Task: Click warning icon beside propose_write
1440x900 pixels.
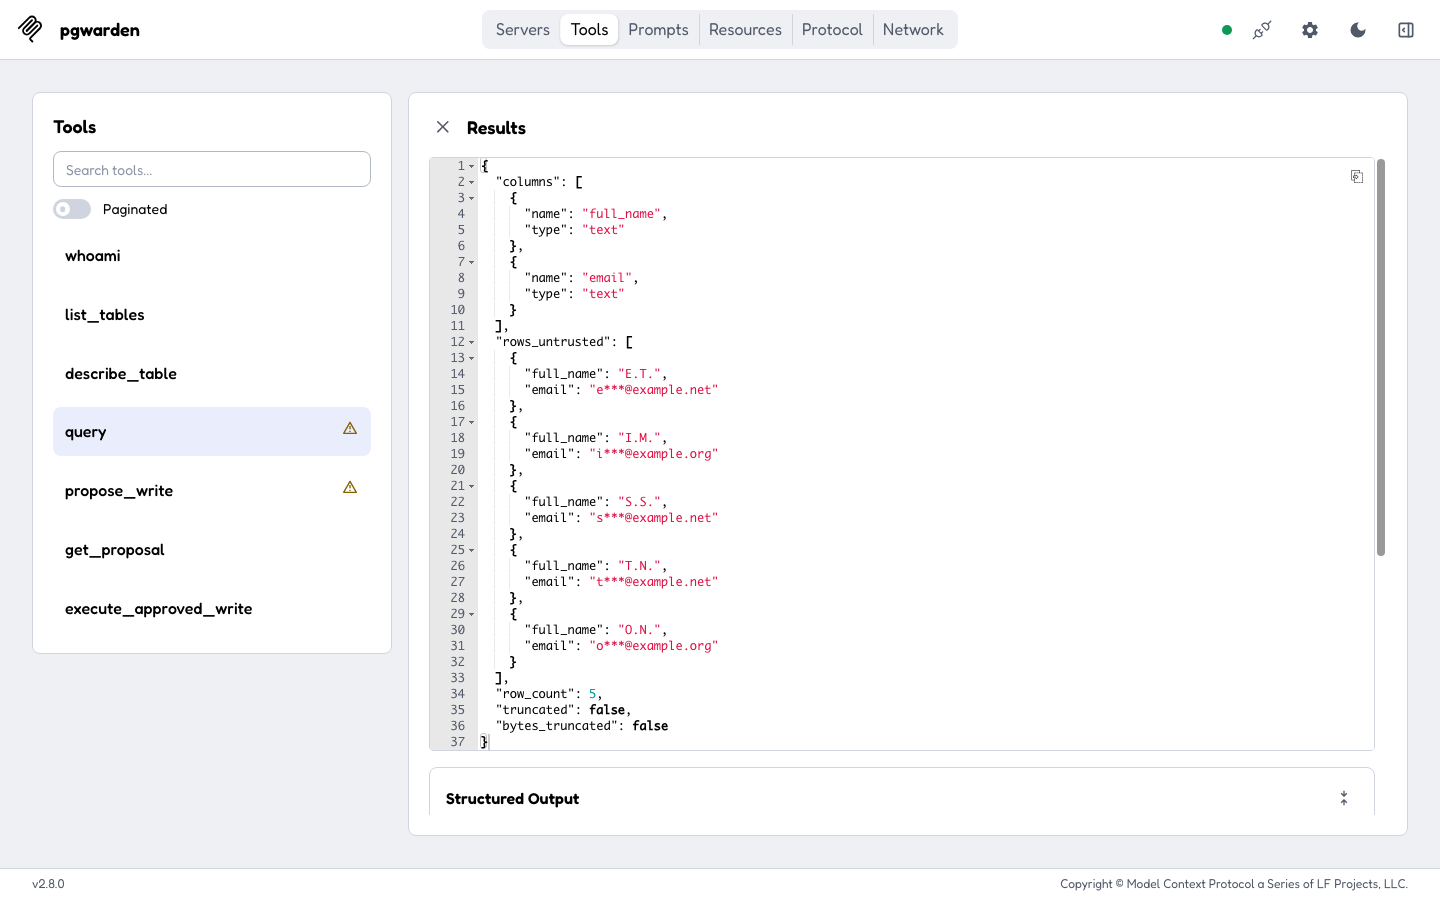Action: 350,488
